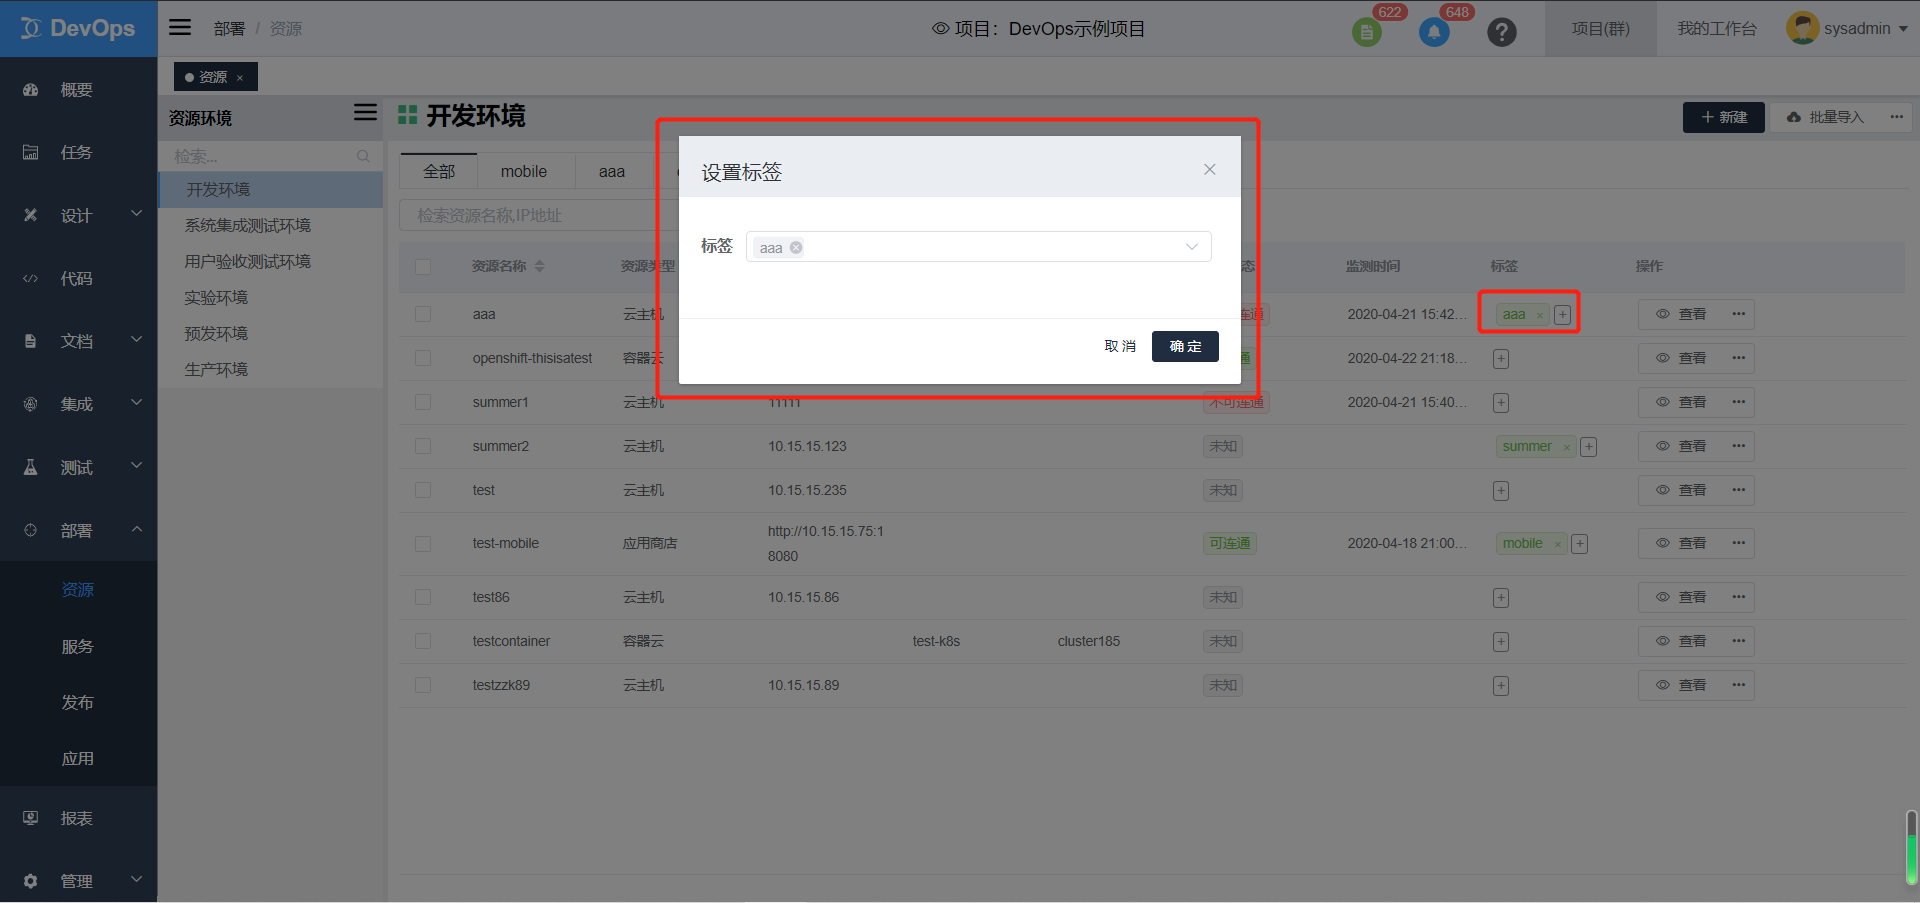The image size is (1920, 903).
Task: Sort by 资源名称 column arrows
Action: click(x=540, y=266)
